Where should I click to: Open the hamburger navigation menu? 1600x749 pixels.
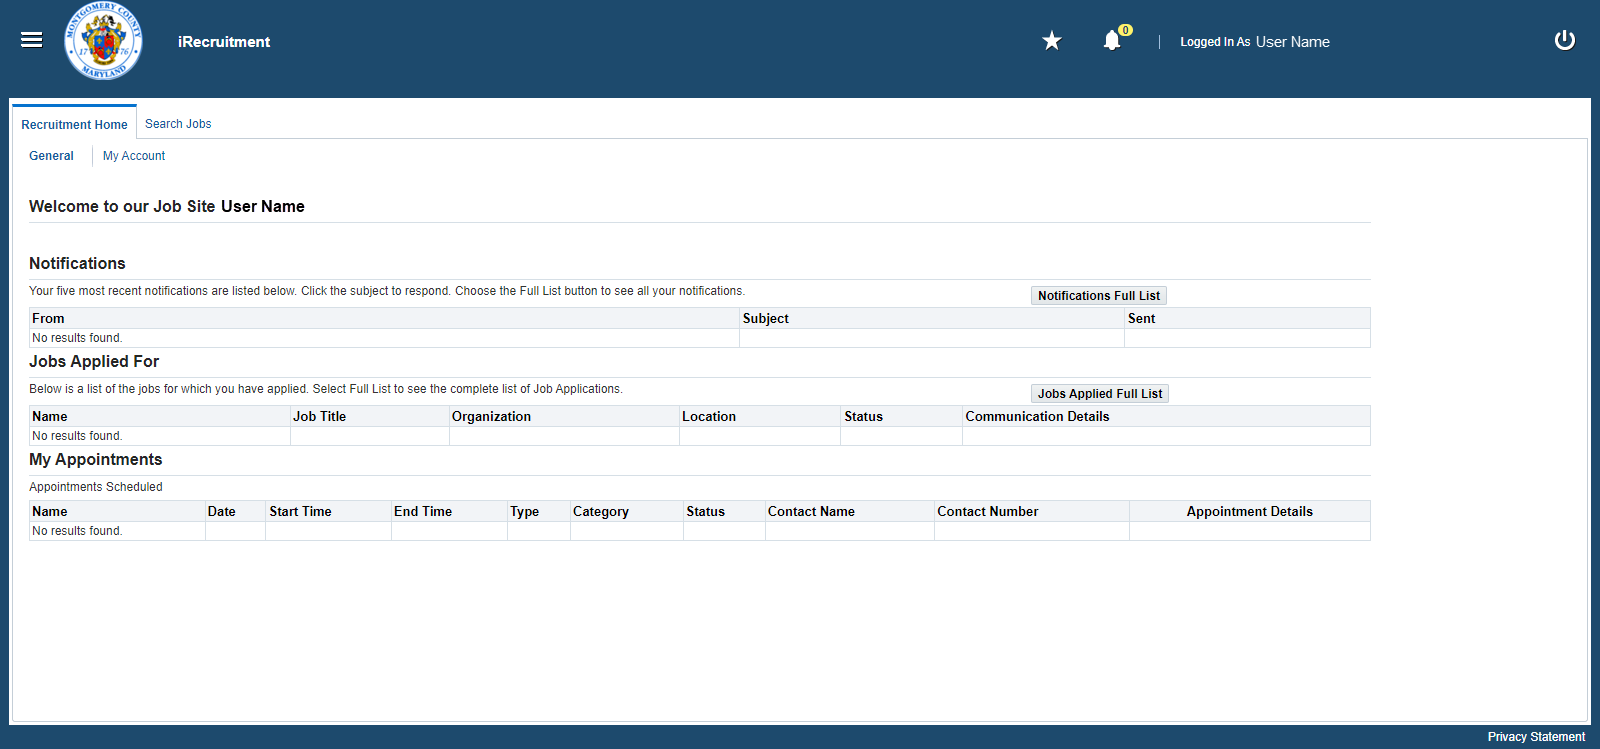[x=32, y=40]
